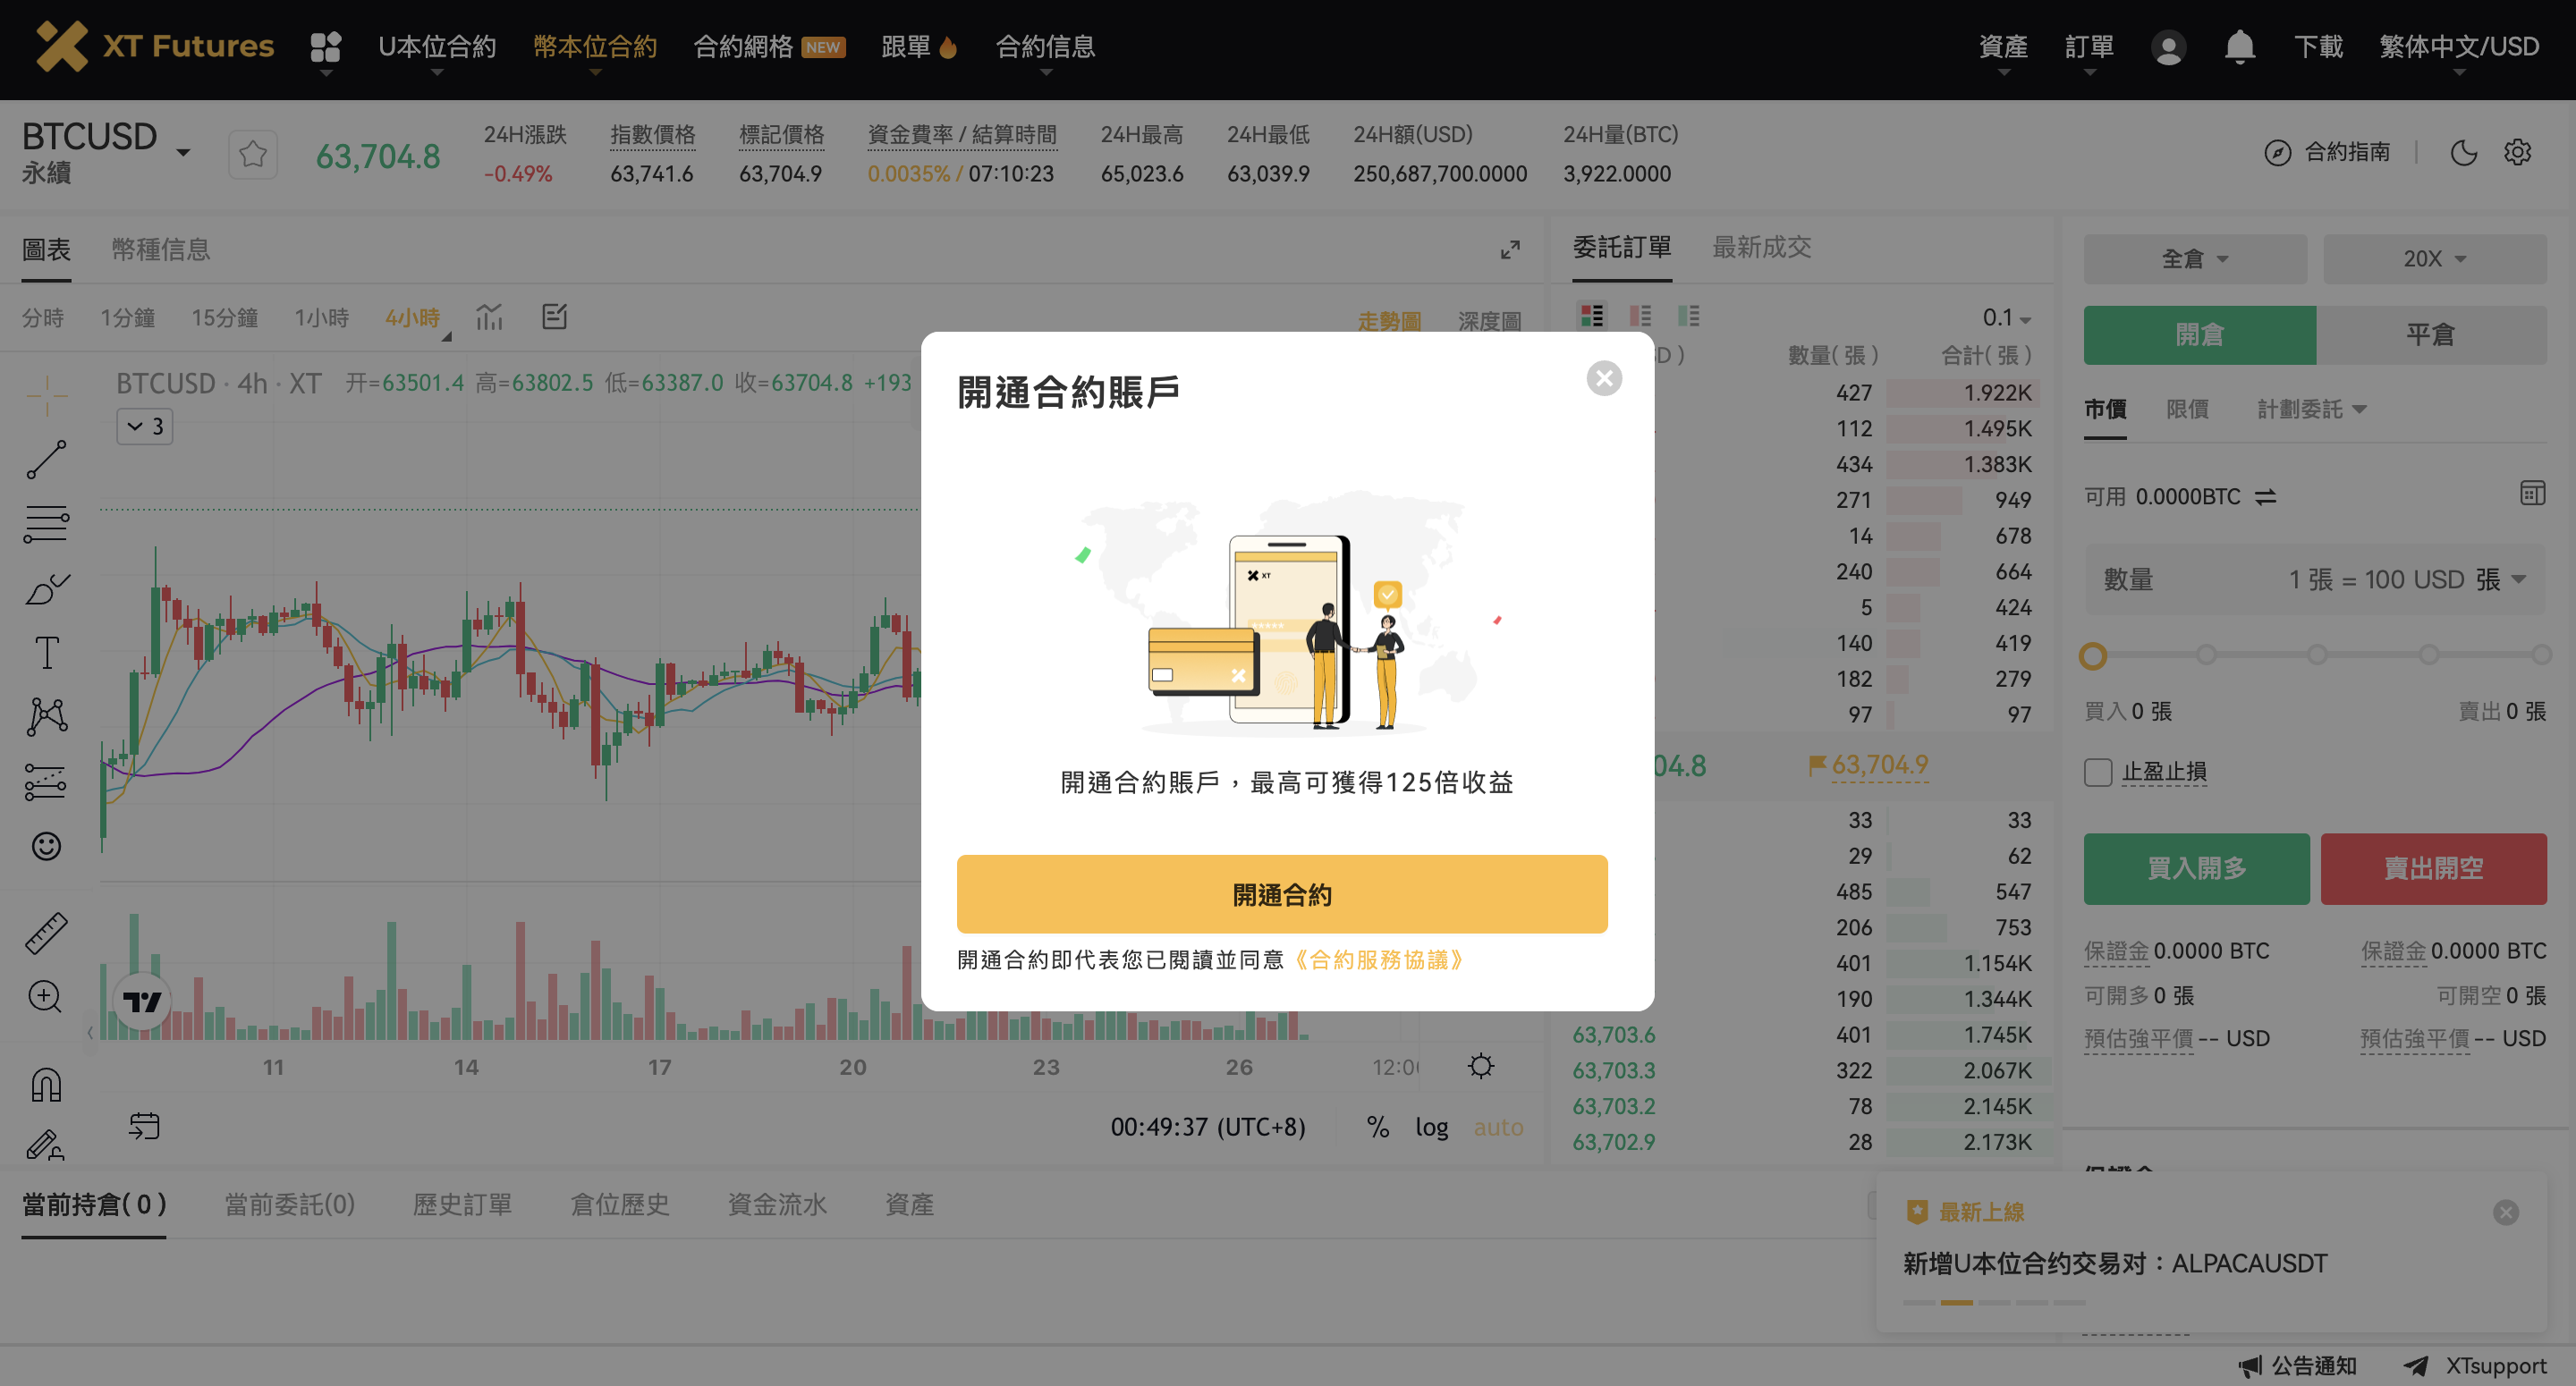Open the emoji icons tool
The width and height of the screenshot is (2576, 1386).
[x=46, y=846]
